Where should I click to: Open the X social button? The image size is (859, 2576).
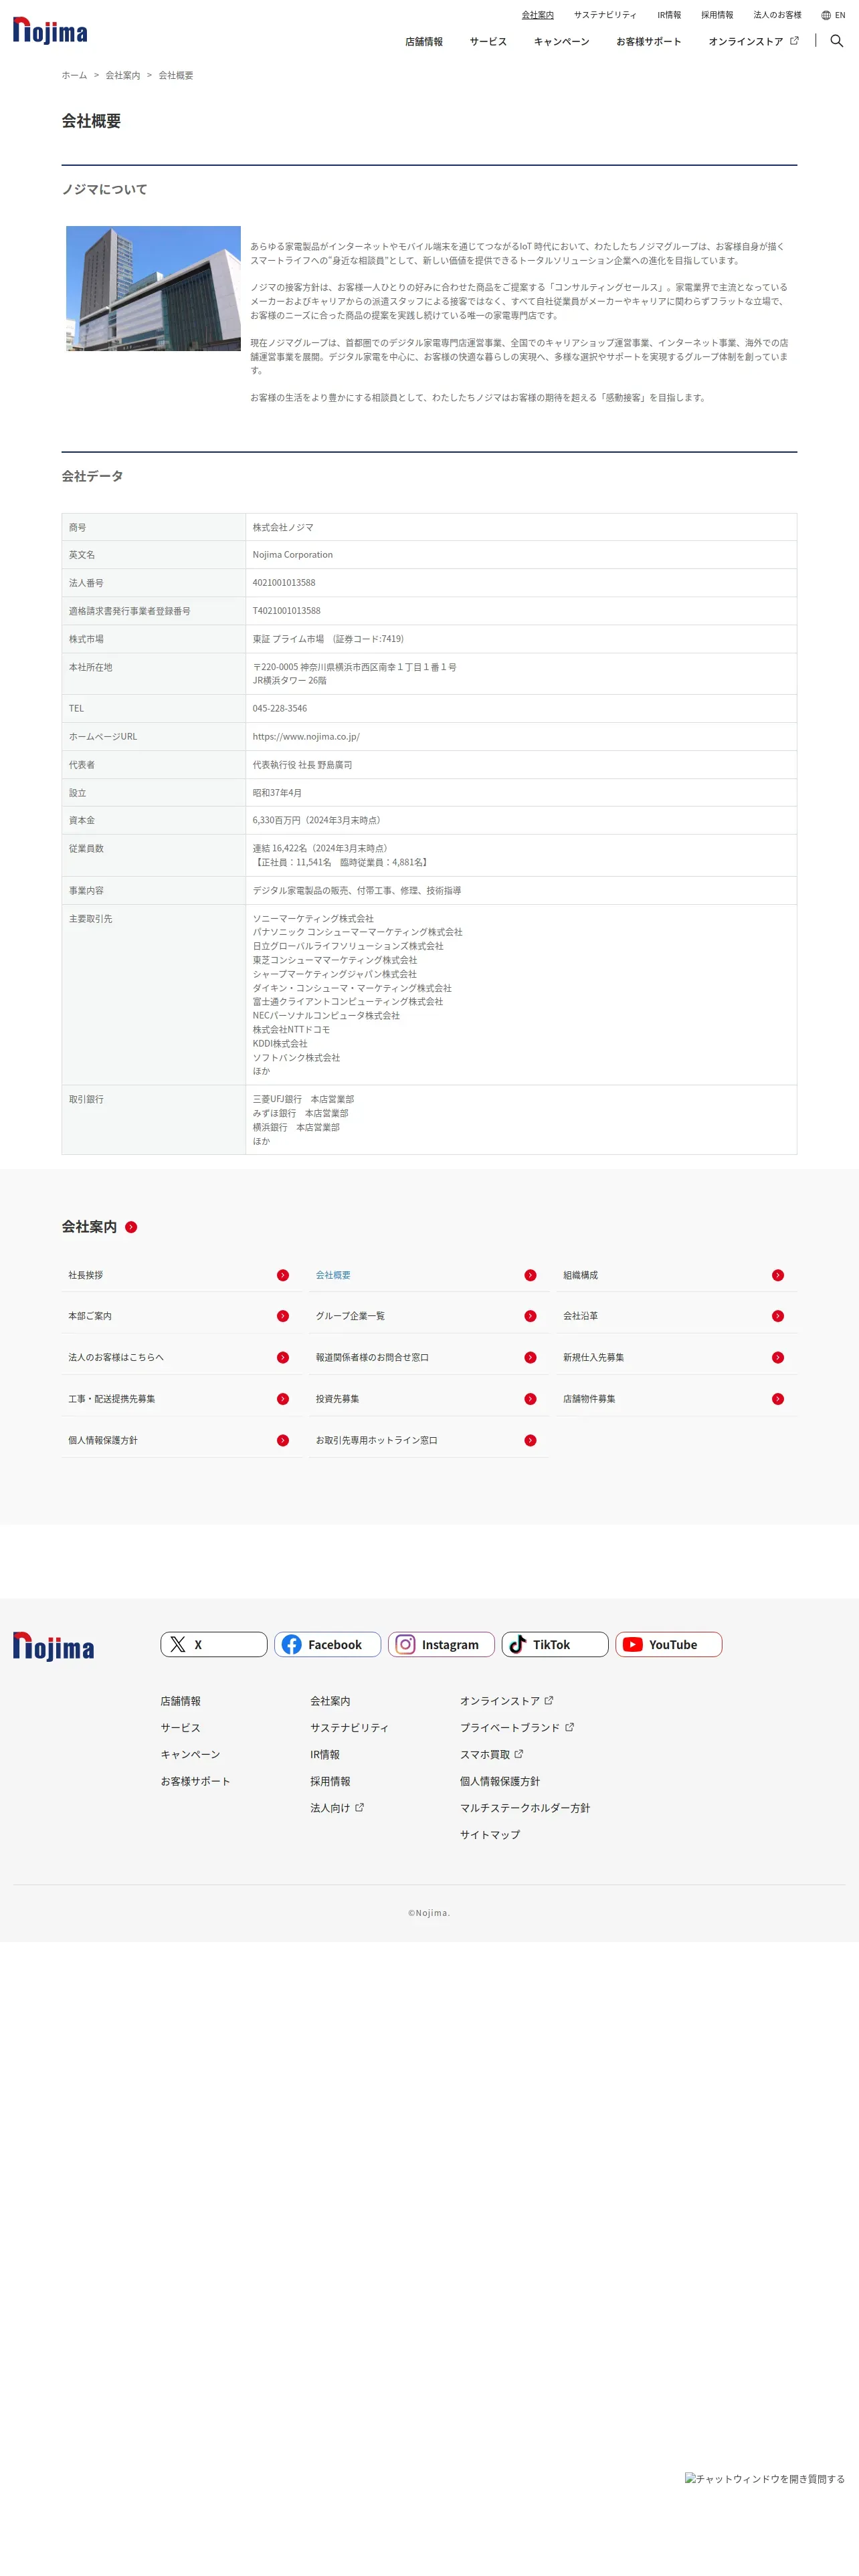(214, 1644)
